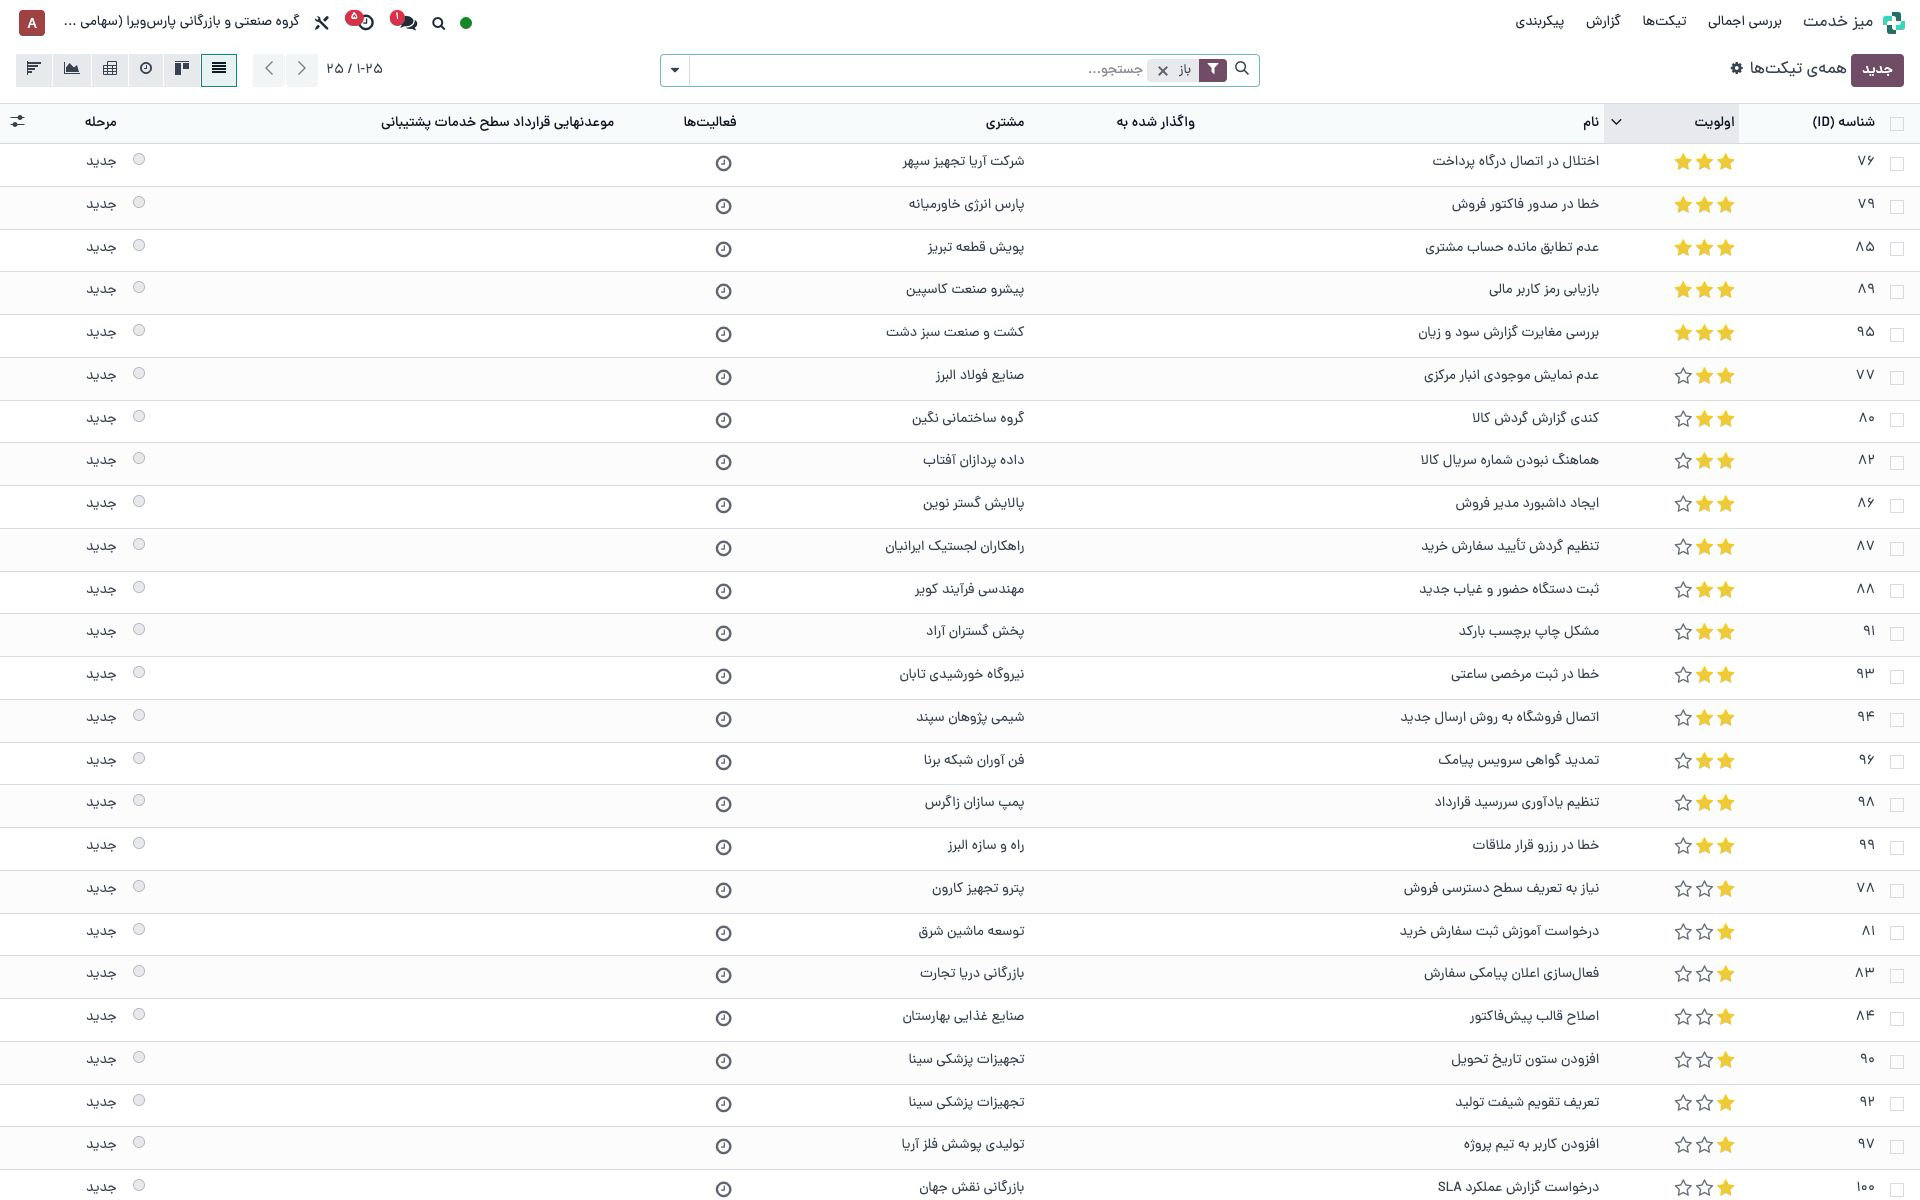This screenshot has width=1920, height=1200.
Task: Click the pager counter ۱-۲۵ / ۲۵
Action: click(x=354, y=68)
